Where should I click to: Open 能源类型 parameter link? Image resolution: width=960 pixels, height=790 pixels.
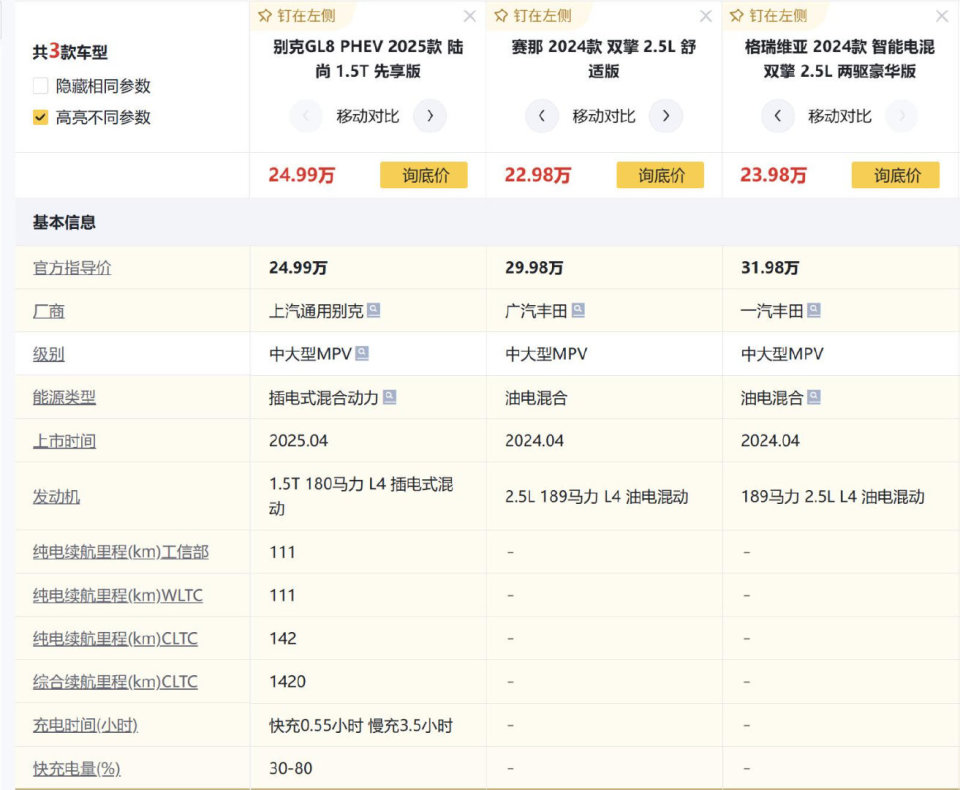(x=64, y=397)
